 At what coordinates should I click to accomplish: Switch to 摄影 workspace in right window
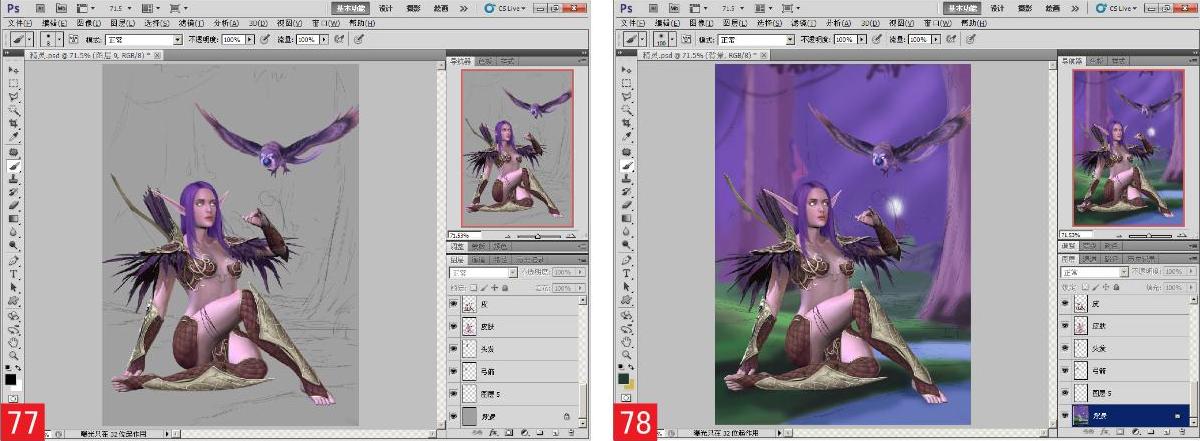coord(1026,7)
